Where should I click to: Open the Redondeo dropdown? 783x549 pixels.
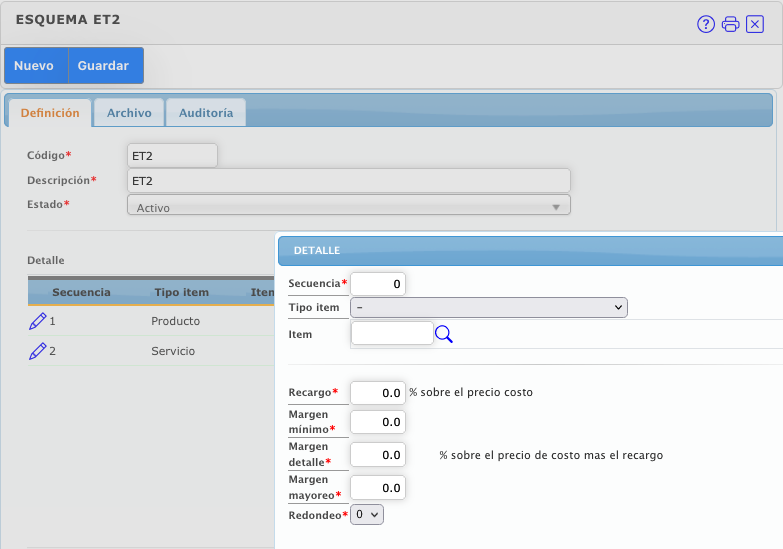coord(367,514)
